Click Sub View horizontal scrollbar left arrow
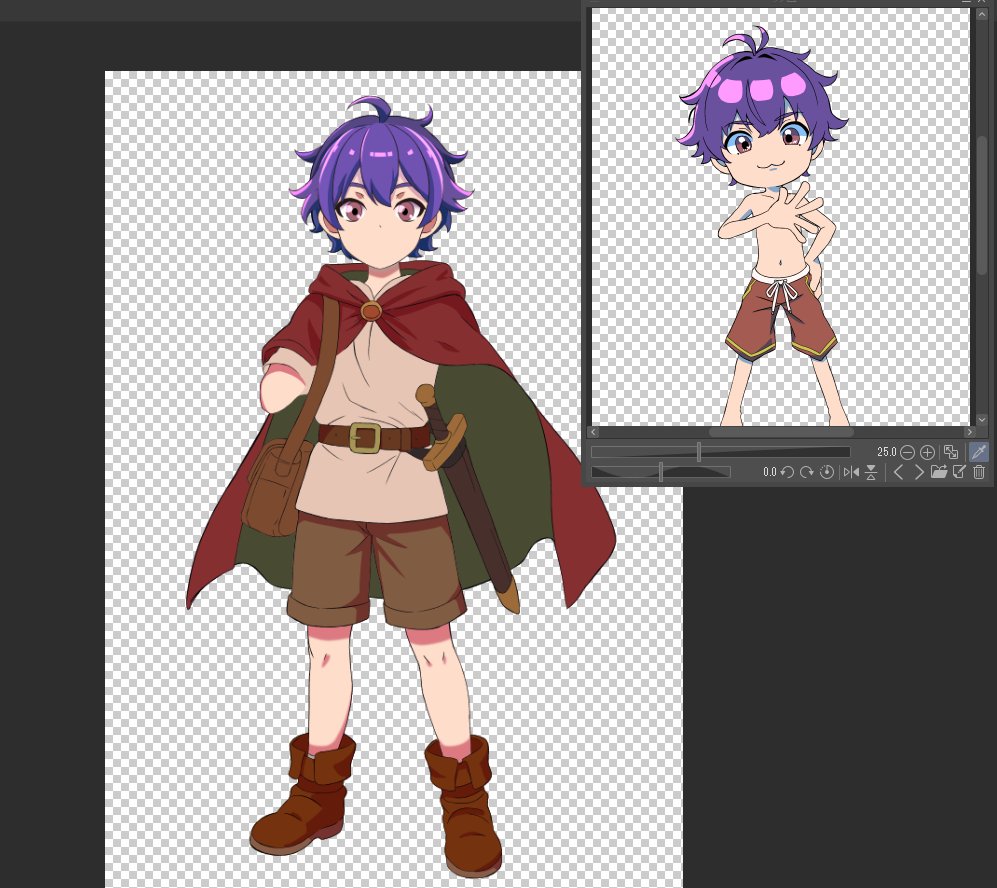Image resolution: width=997 pixels, height=888 pixels. click(593, 432)
